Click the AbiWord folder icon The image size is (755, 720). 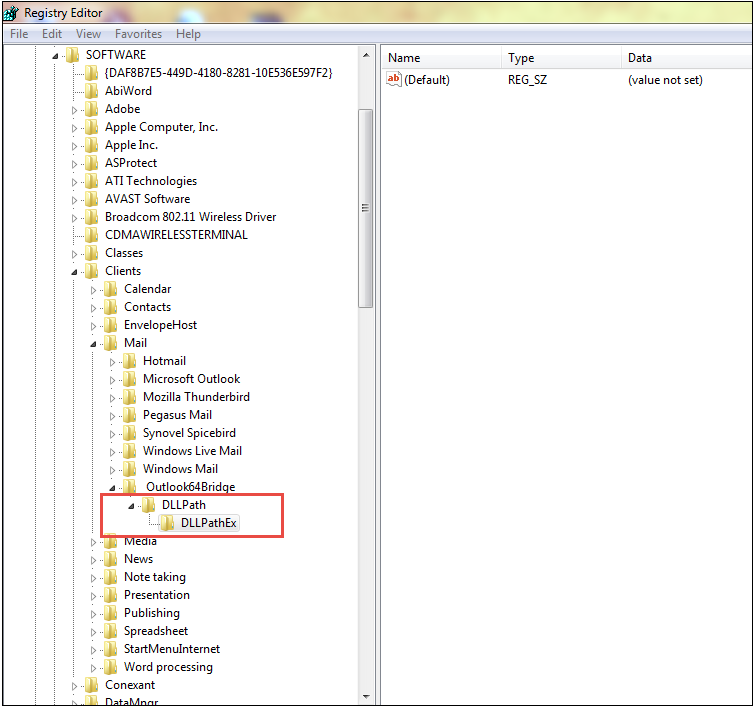pyautogui.click(x=91, y=91)
